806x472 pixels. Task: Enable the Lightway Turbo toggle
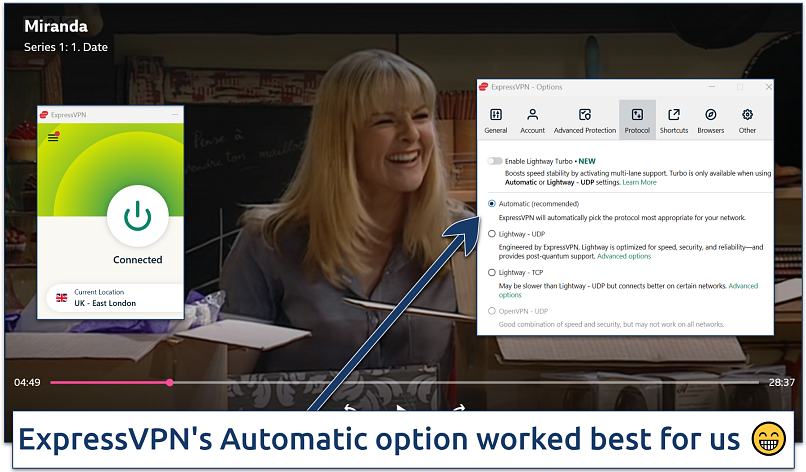(x=494, y=161)
